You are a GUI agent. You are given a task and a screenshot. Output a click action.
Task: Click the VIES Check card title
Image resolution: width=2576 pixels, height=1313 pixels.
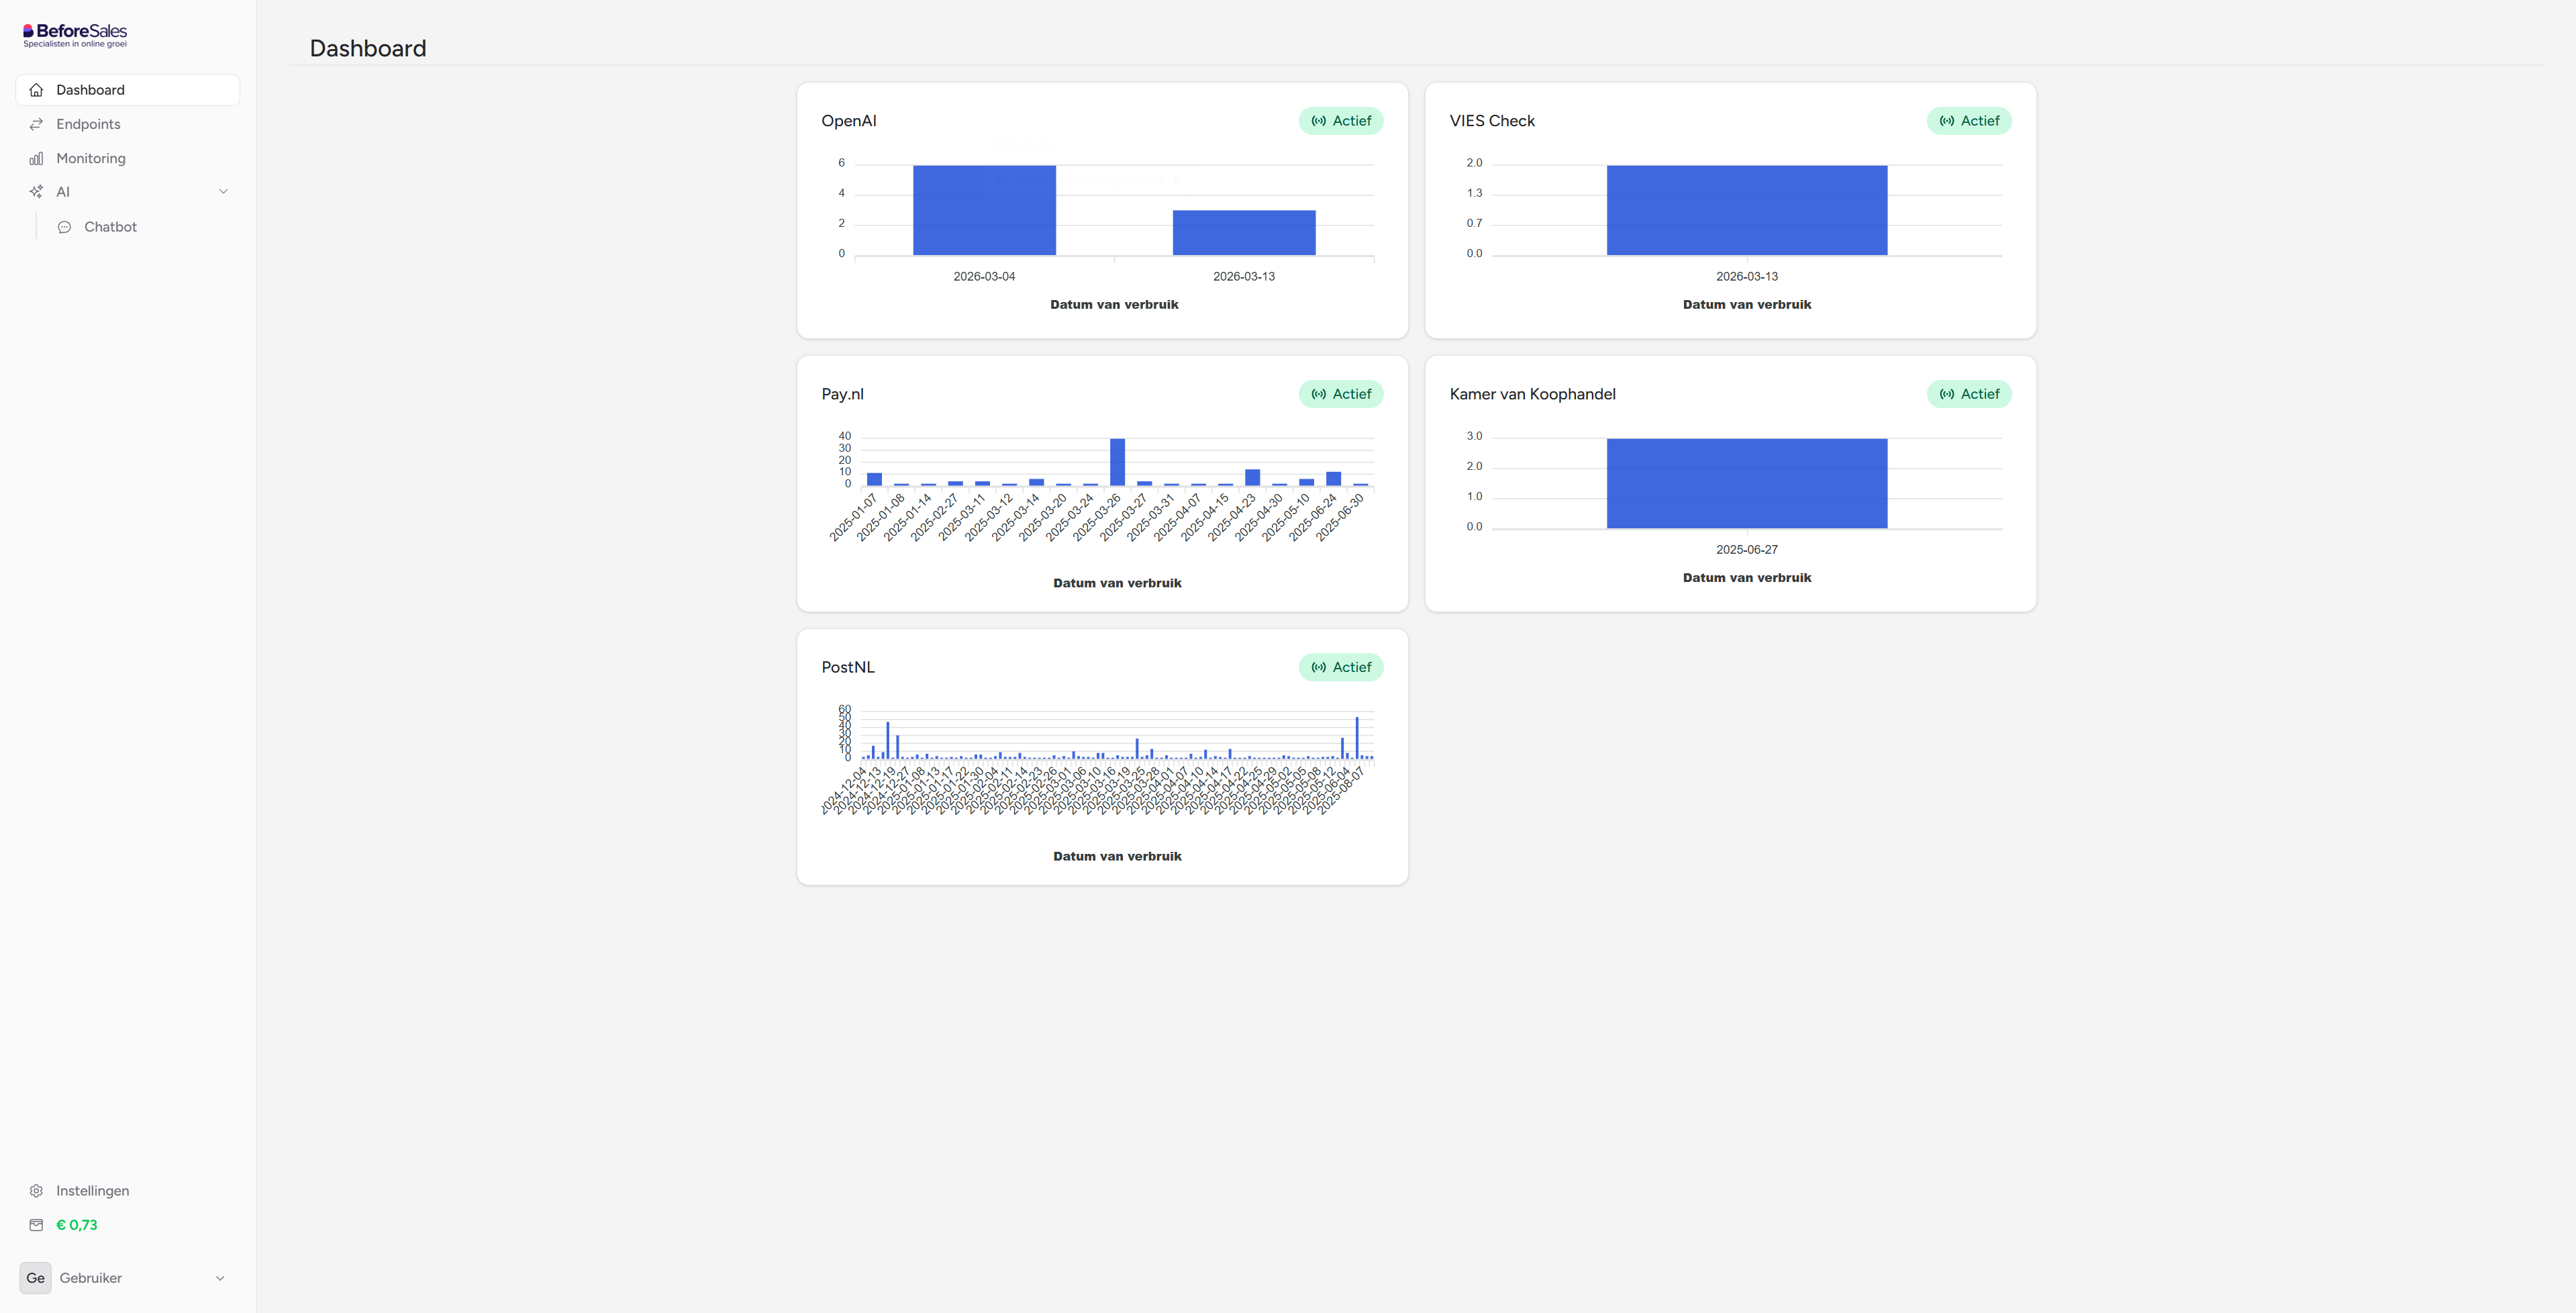1492,121
